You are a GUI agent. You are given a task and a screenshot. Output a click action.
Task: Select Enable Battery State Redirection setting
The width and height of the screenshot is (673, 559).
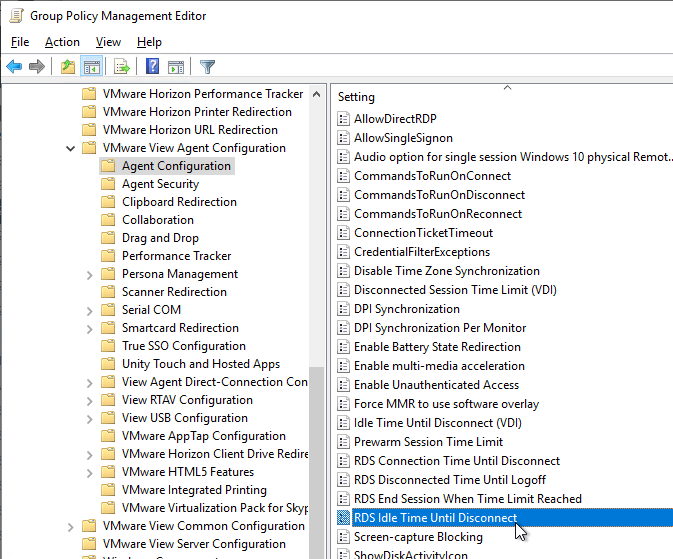coord(437,347)
